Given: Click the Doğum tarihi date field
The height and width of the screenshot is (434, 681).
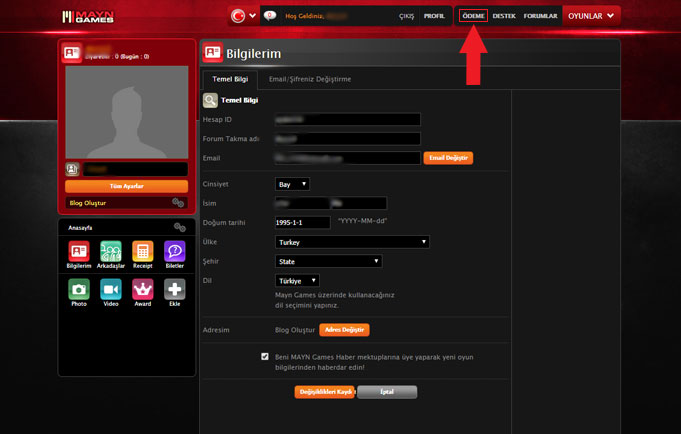Looking at the screenshot, I should click(302, 222).
